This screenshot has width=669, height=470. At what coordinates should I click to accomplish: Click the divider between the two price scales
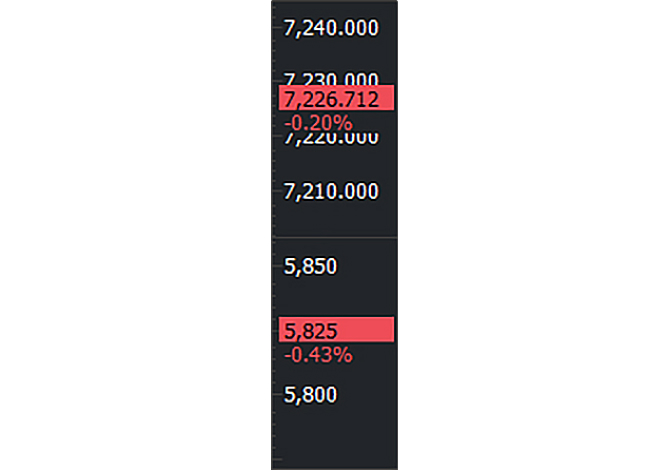335,237
